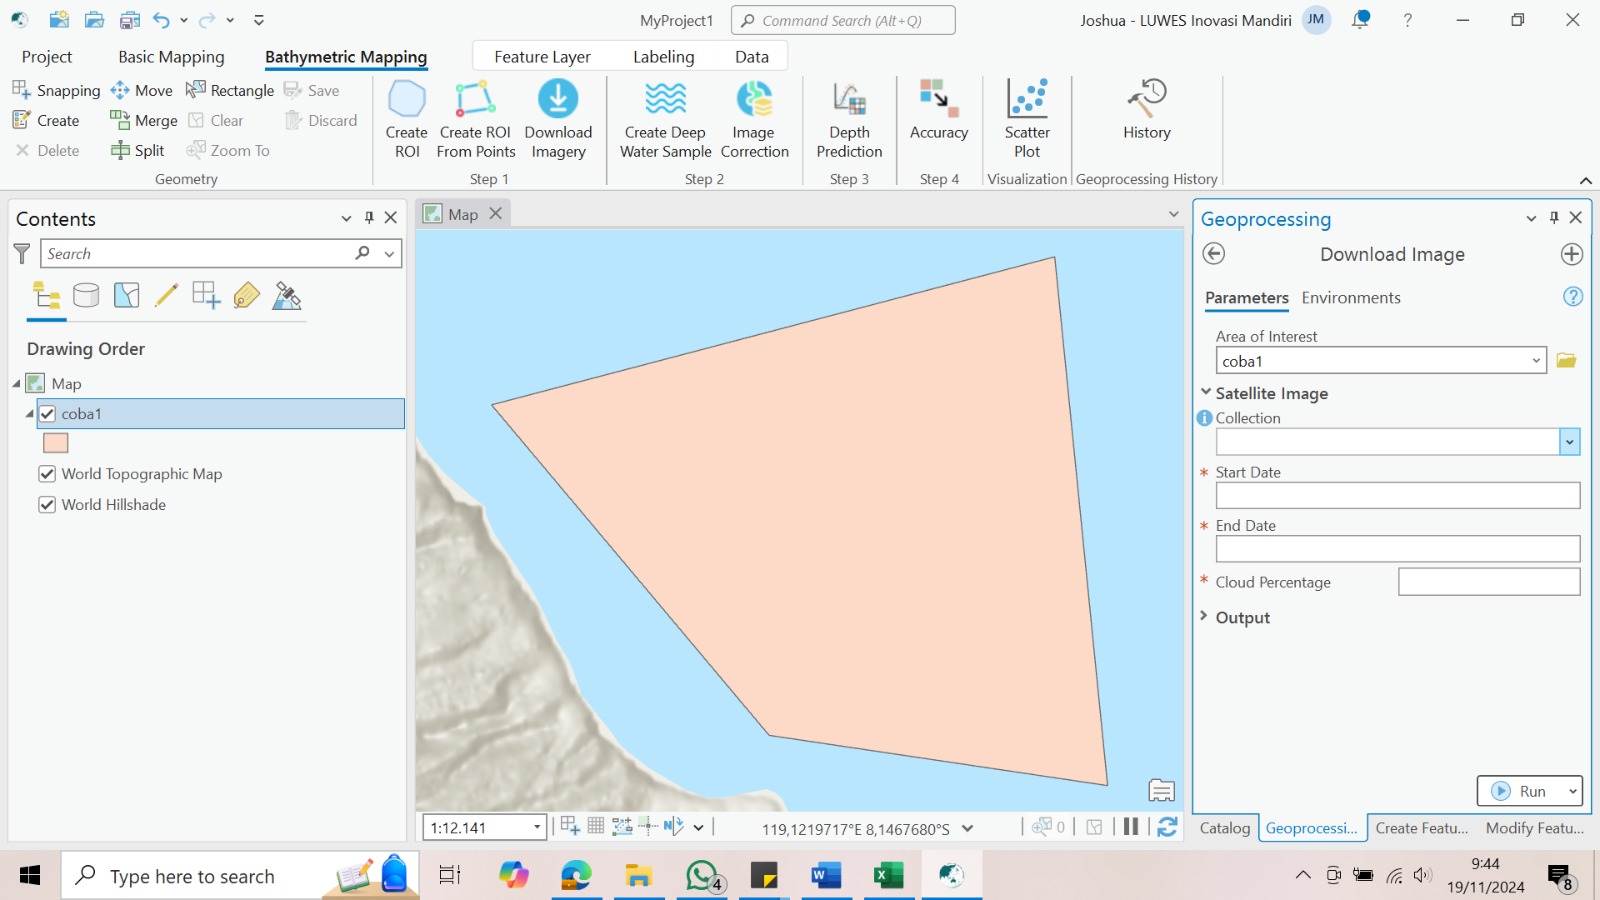Switch Contents to List By Data Source

tap(87, 295)
